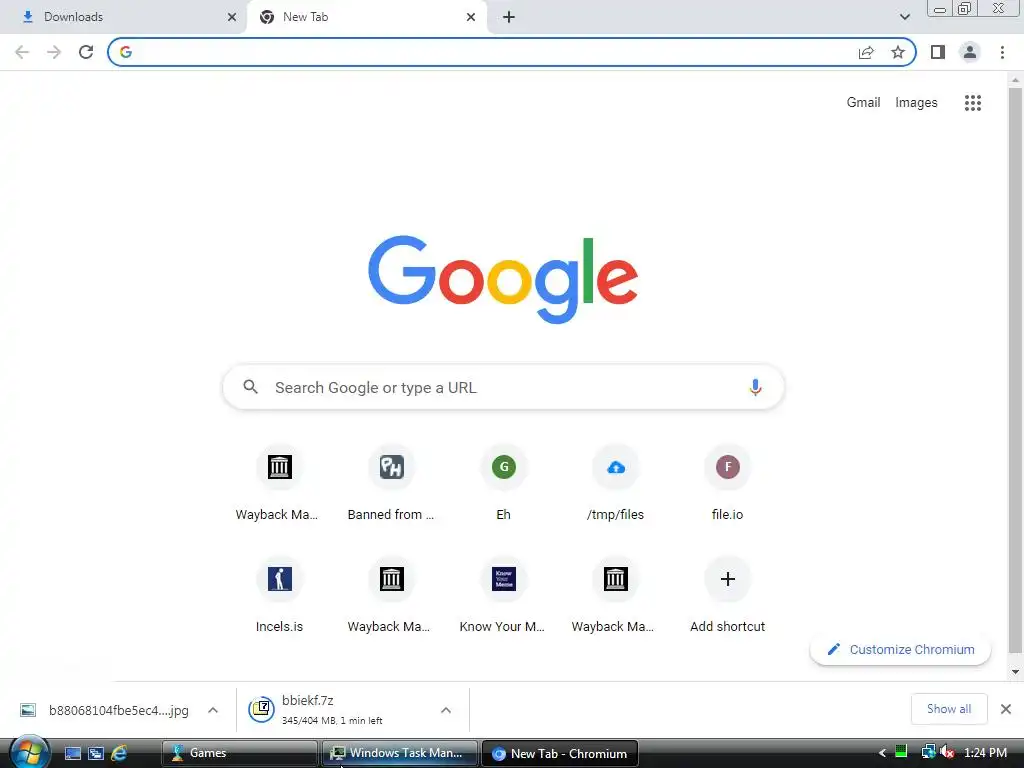This screenshot has width=1024, height=768.
Task: Start voice search with microphone icon
Action: 755,387
